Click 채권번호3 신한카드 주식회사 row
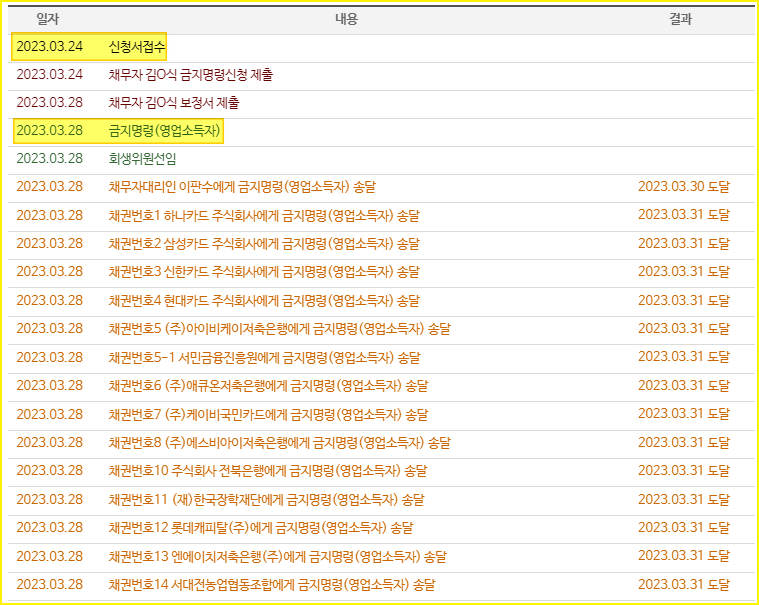The image size is (759, 605). [381, 272]
